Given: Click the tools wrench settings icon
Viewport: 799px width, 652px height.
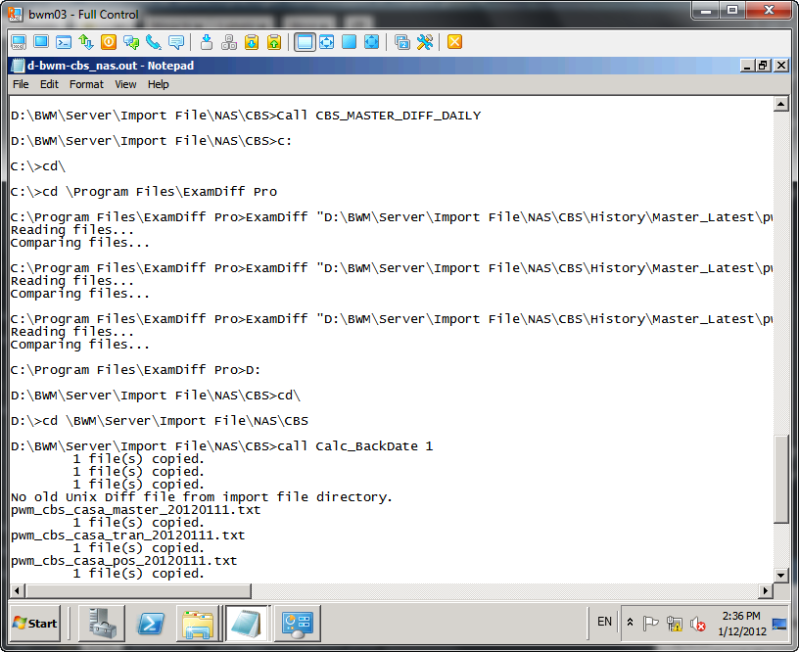Looking at the screenshot, I should [x=425, y=42].
